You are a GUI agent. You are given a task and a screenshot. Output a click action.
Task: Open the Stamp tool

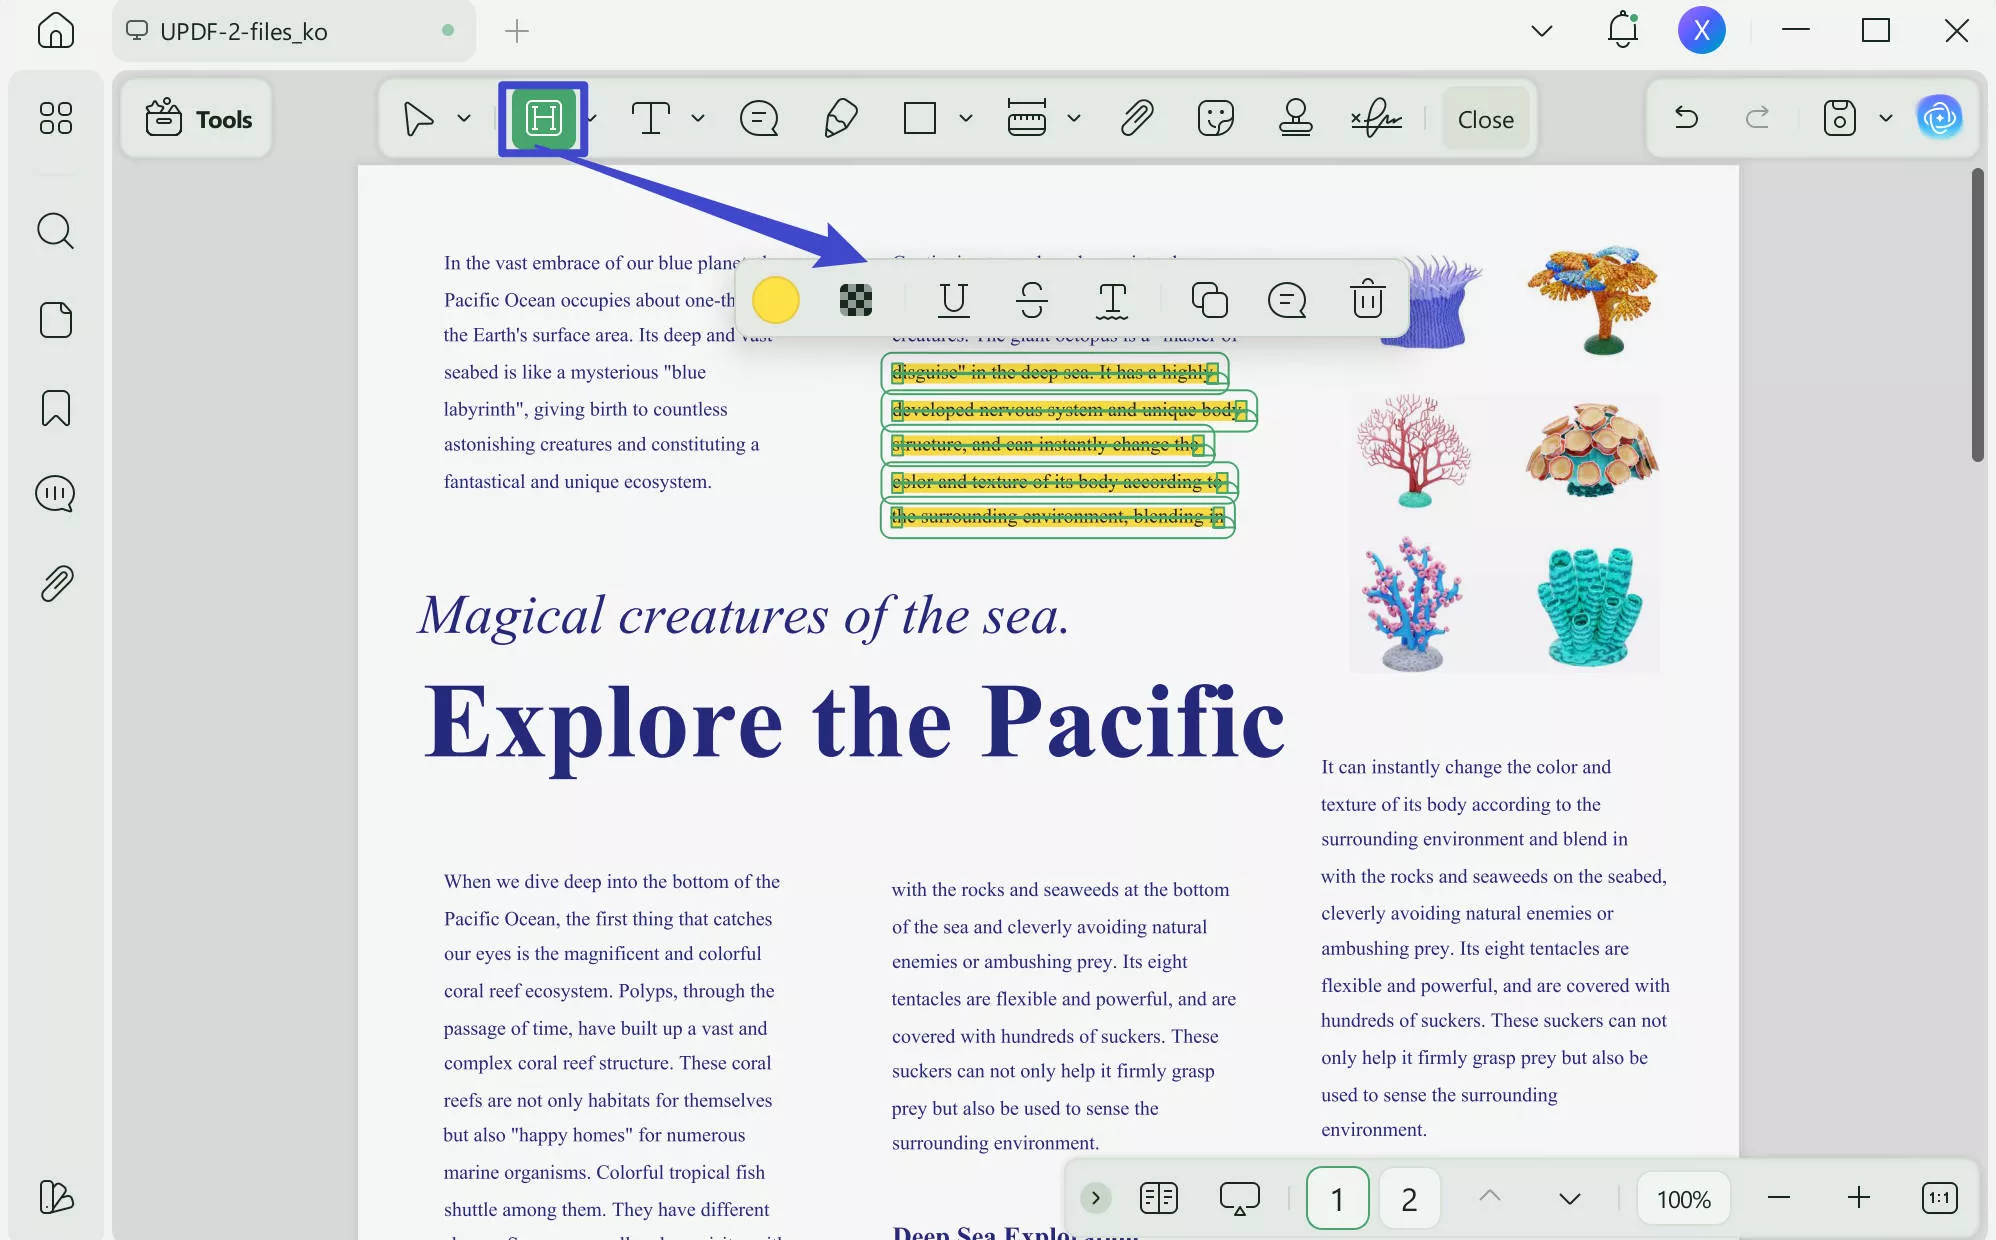pos(1295,119)
